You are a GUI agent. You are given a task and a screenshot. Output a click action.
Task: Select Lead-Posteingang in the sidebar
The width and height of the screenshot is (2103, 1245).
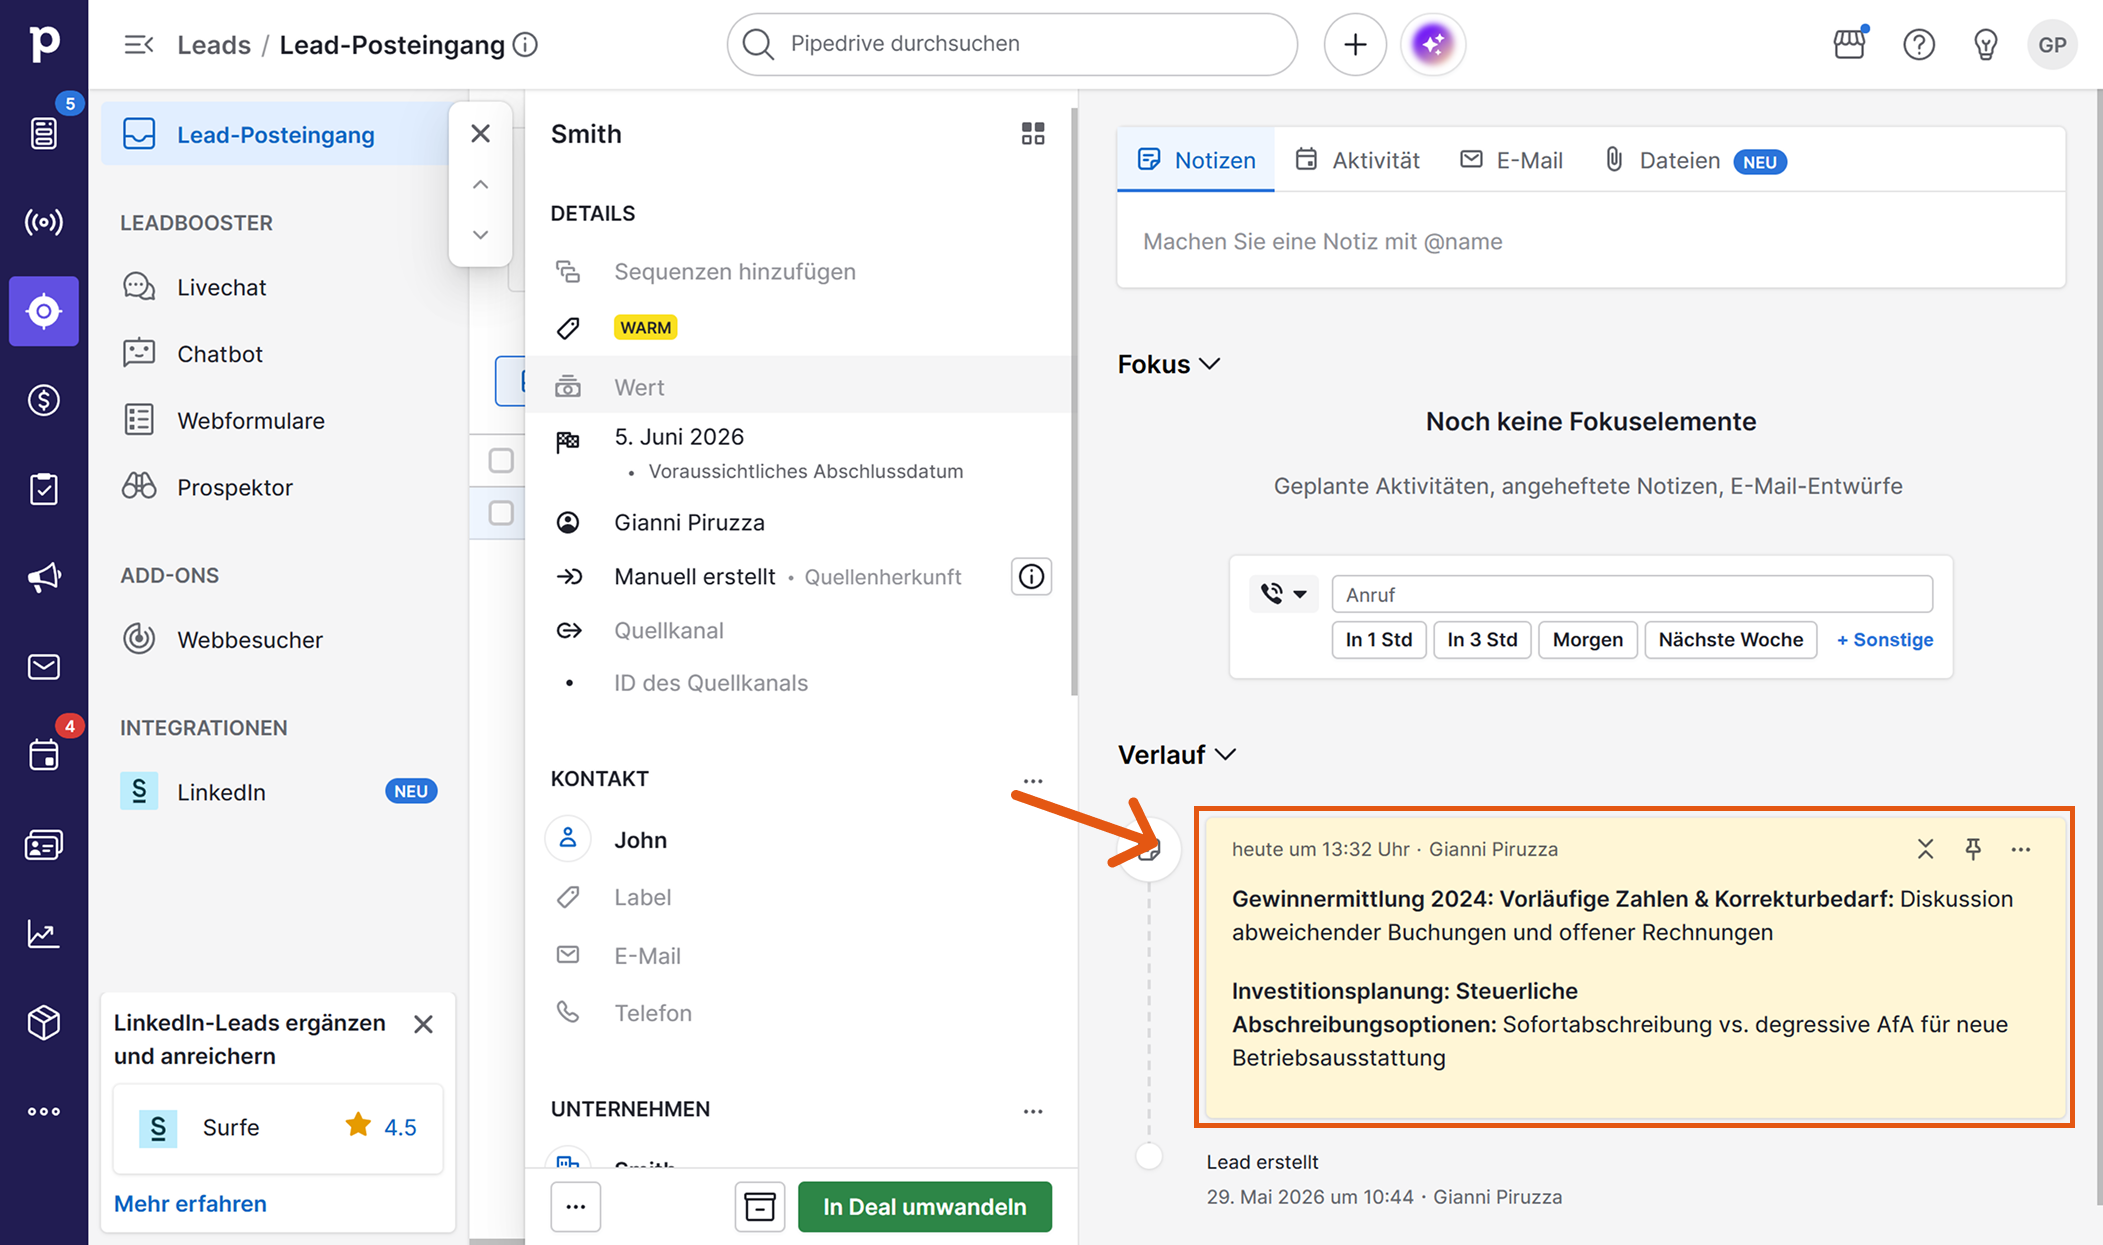coord(275,134)
